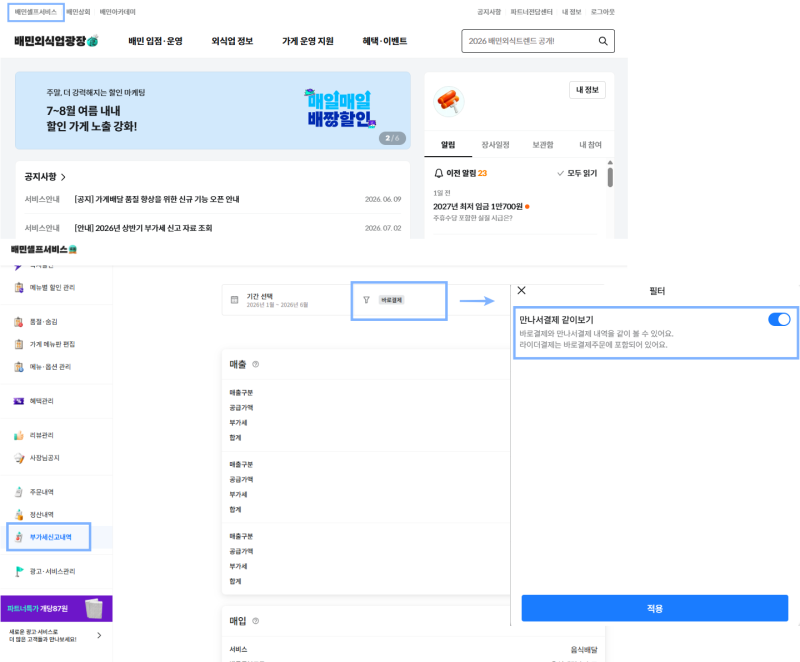
Task: Click the 적용 apply button
Action: (655, 608)
